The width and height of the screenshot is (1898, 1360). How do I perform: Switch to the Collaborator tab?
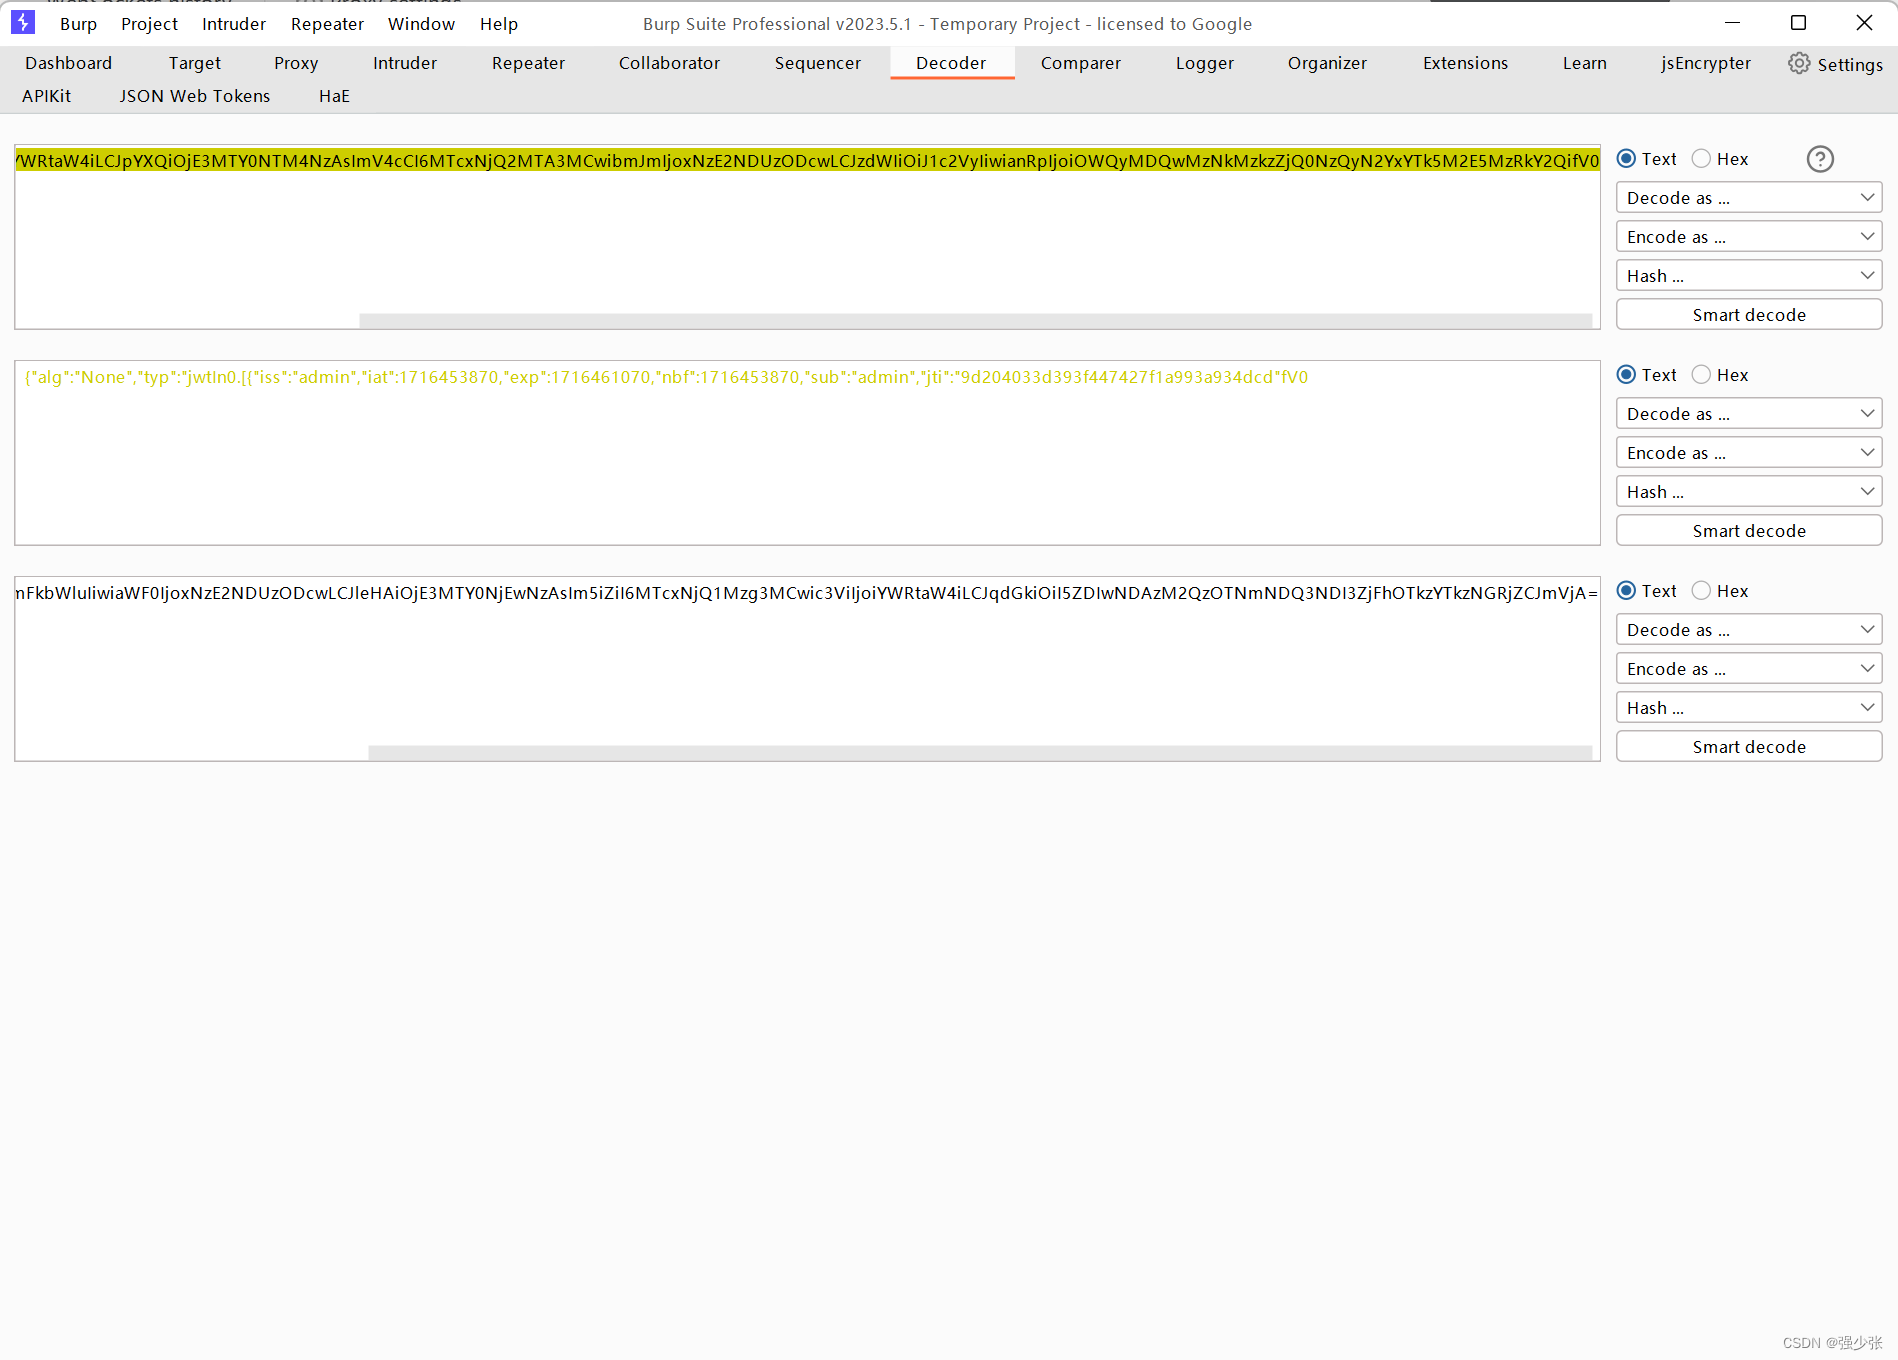point(669,63)
